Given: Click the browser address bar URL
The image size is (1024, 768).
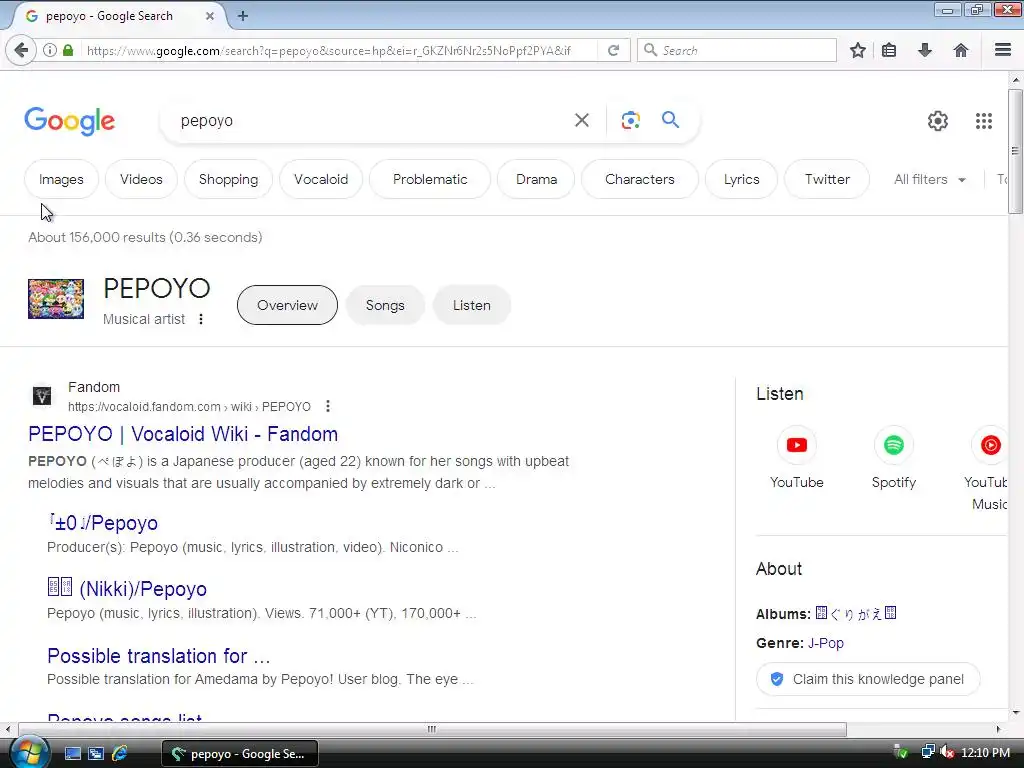Looking at the screenshot, I should pos(329,50).
